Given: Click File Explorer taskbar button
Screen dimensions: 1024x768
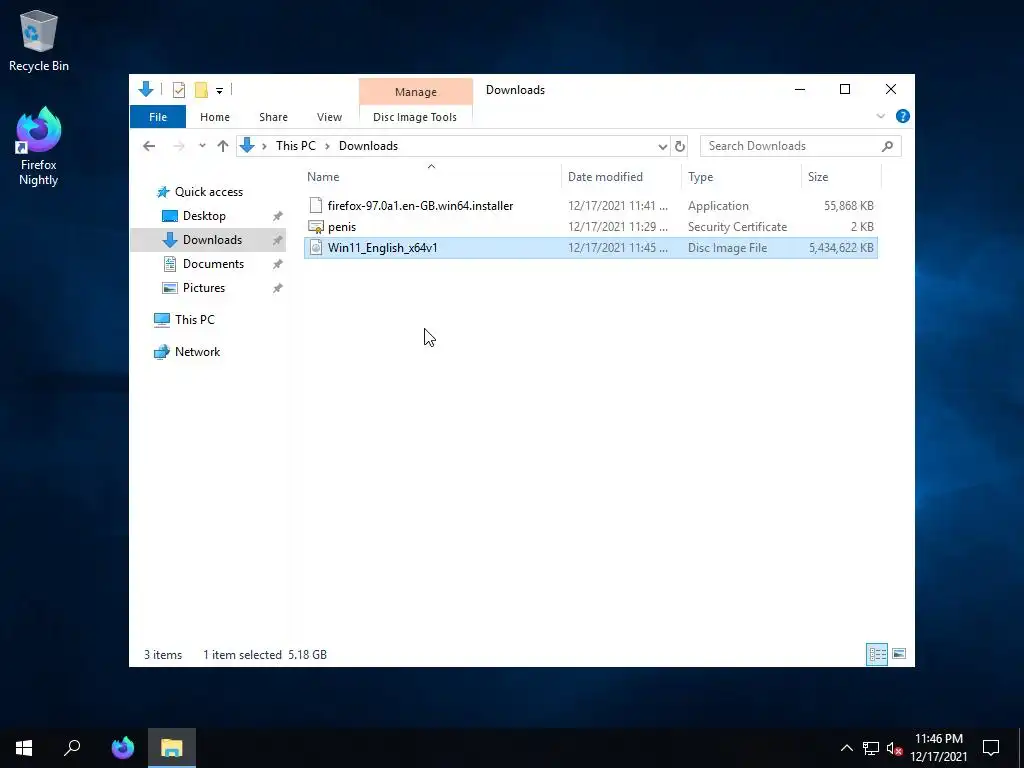Looking at the screenshot, I should pyautogui.click(x=172, y=748).
